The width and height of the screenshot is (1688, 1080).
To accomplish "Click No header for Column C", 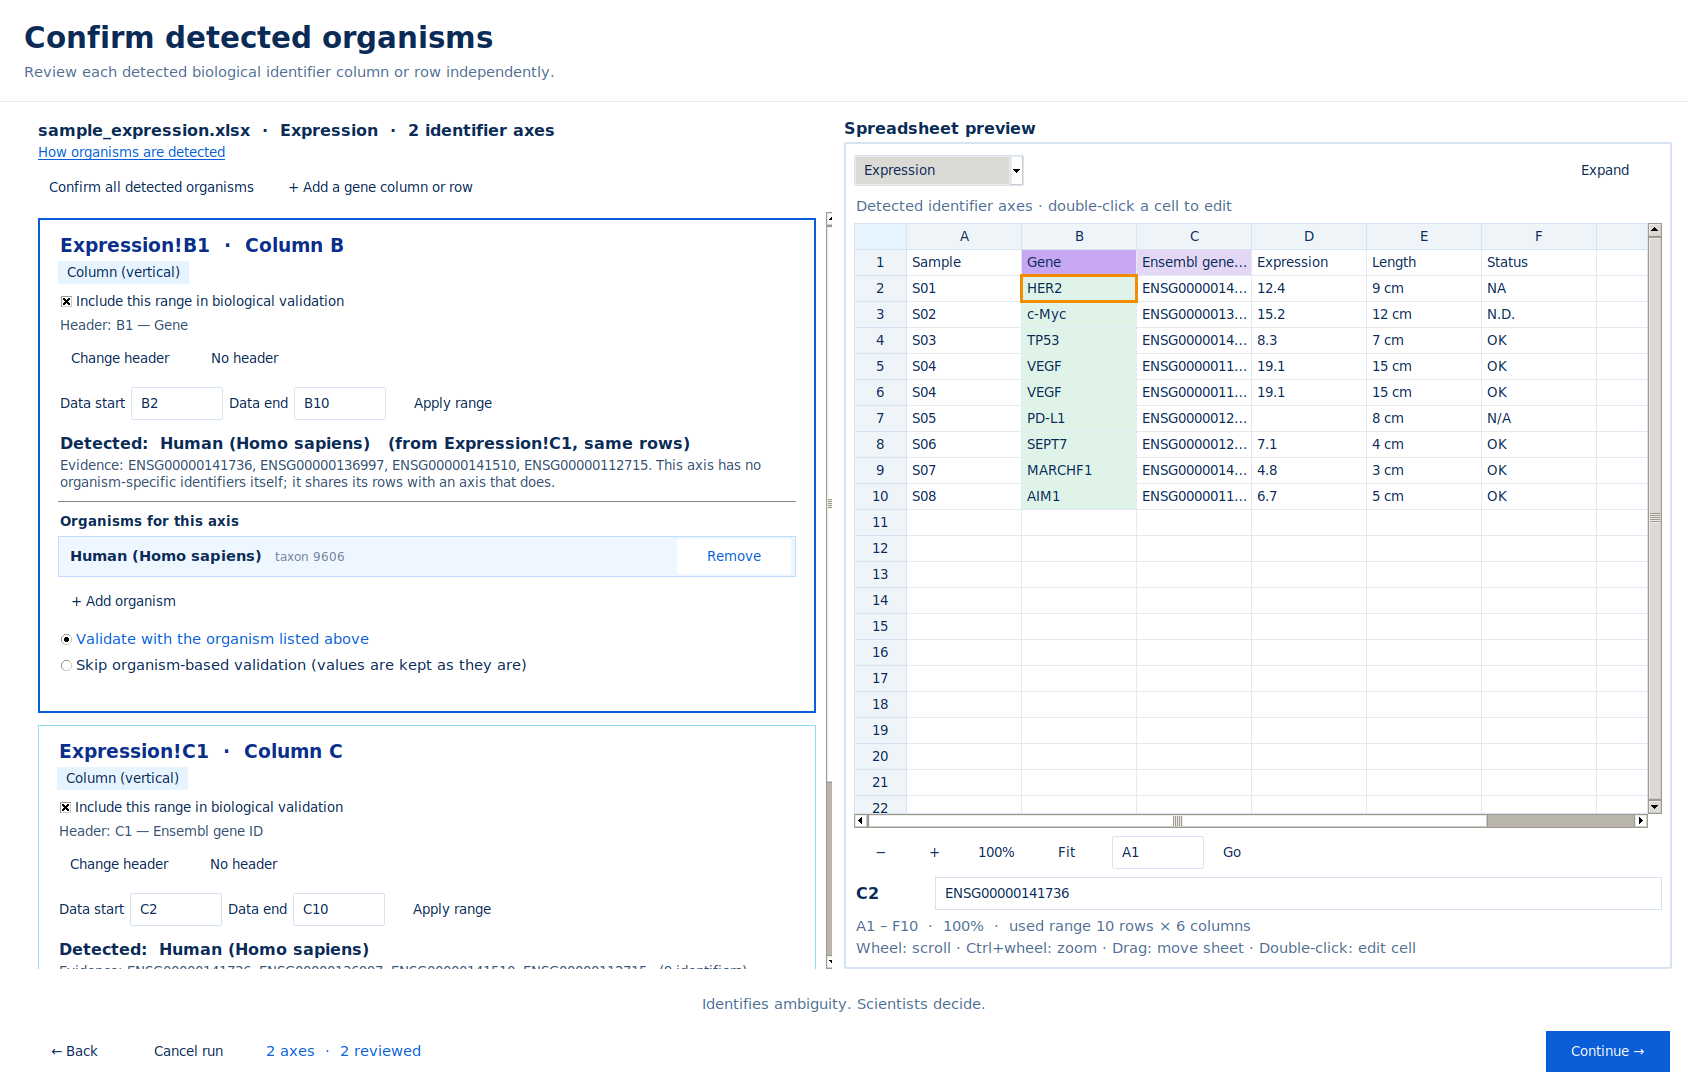I will [x=244, y=864].
